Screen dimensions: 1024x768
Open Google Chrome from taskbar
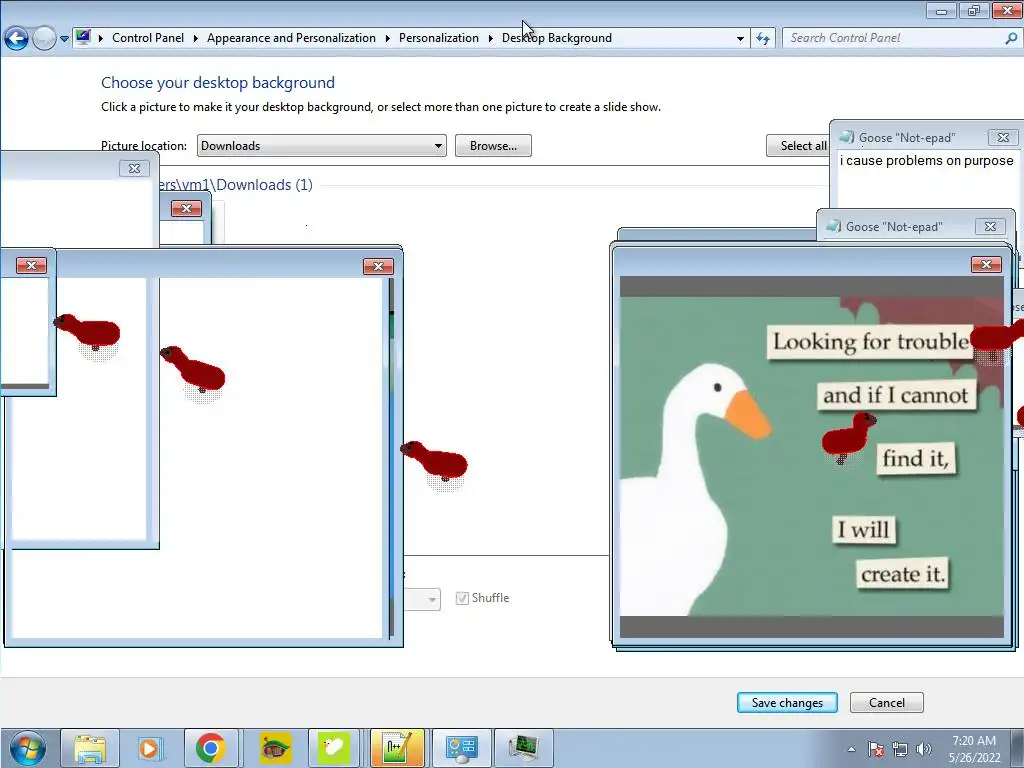click(210, 748)
